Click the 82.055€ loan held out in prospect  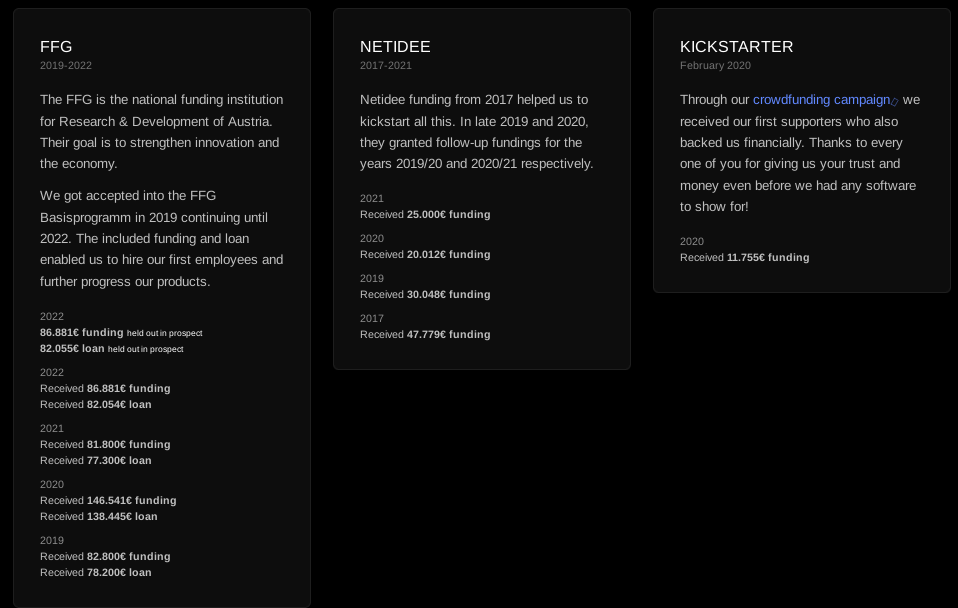click(112, 348)
